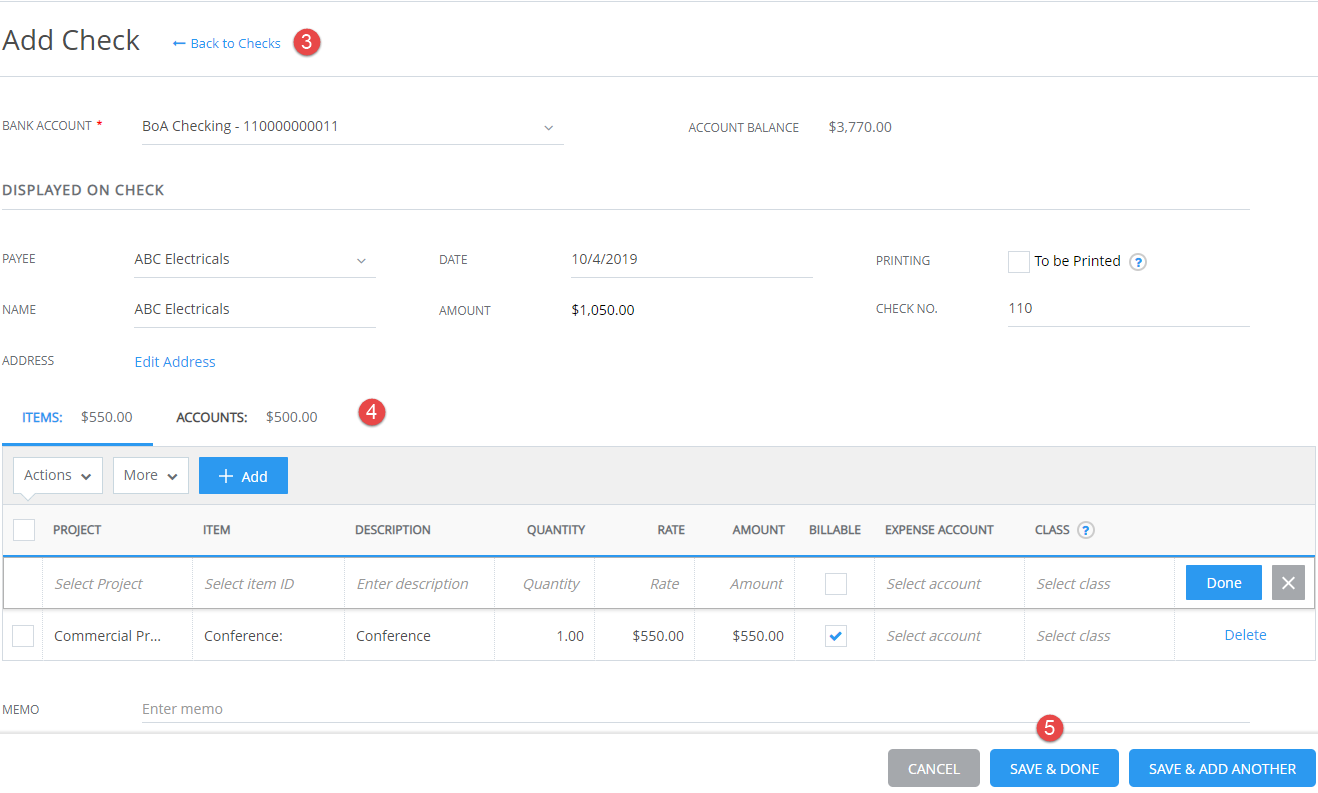Click the 1.00 quantity cell
The height and width of the screenshot is (793, 1318).
(x=544, y=636)
